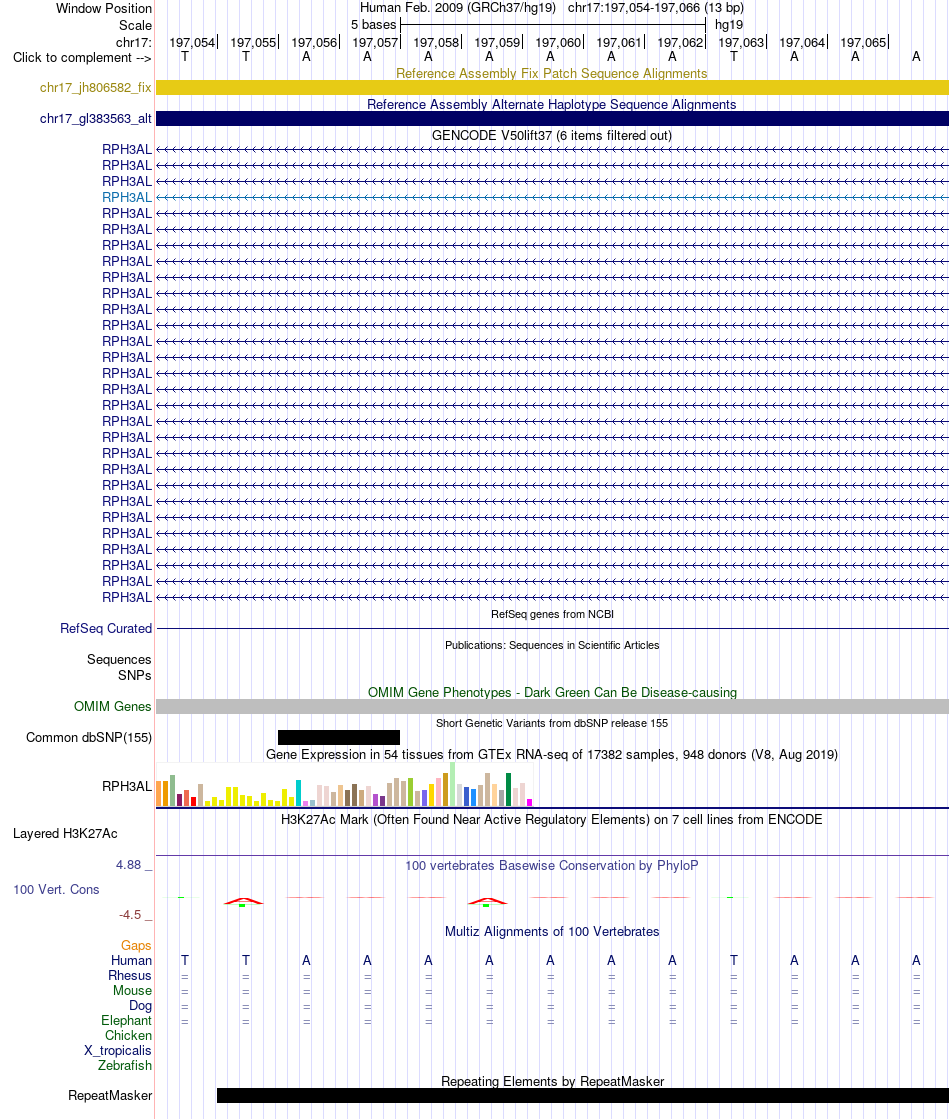The image size is (950, 1119).
Task: Select the yellow fix patch alignment bar
Action: pos(552,88)
